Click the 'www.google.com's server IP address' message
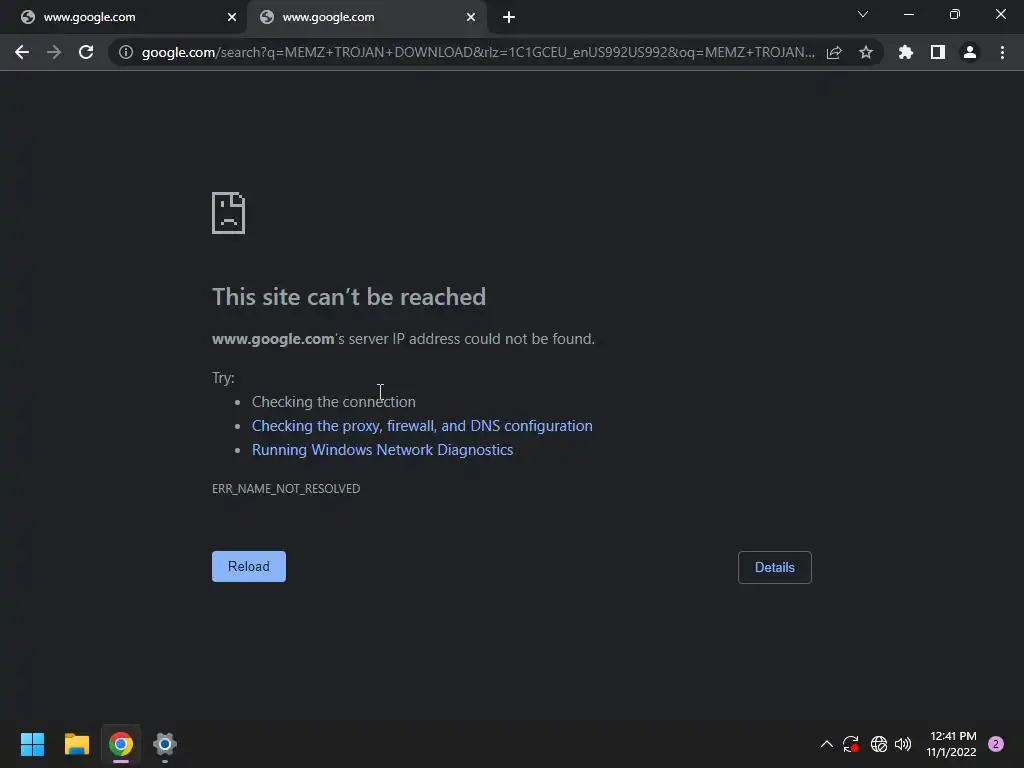This screenshot has width=1024, height=768. (404, 339)
